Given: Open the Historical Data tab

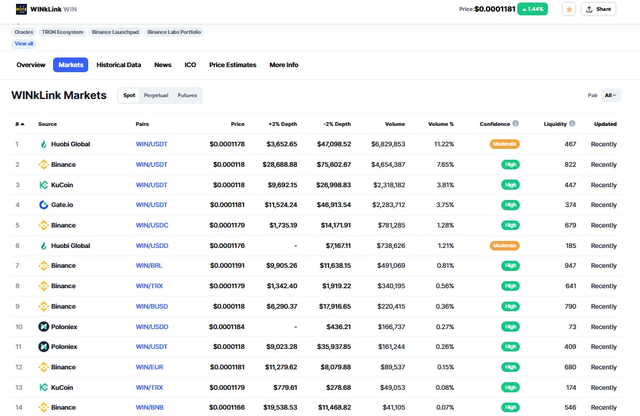Looking at the screenshot, I should (x=119, y=65).
